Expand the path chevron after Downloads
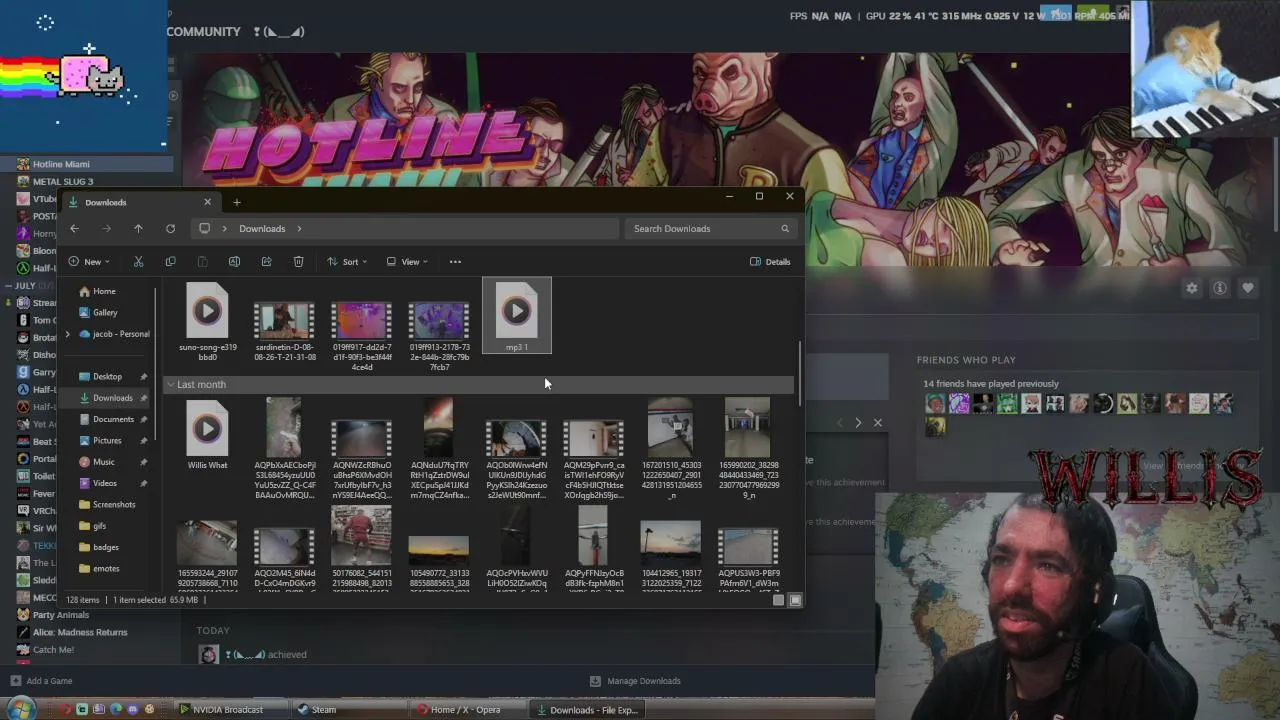Image resolution: width=1280 pixels, height=720 pixels. pos(298,229)
